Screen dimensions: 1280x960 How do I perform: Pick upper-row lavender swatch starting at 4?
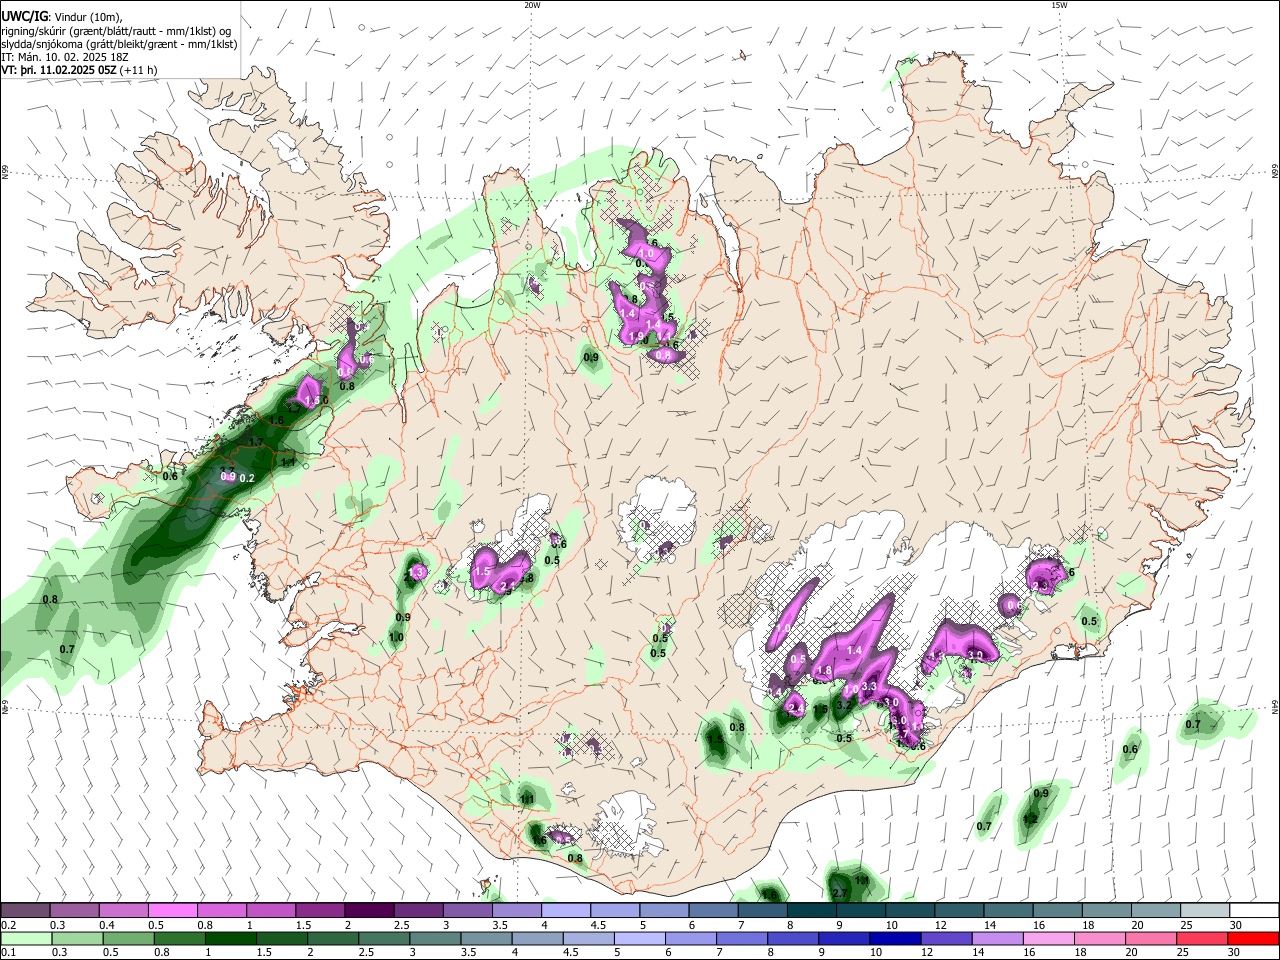566,910
